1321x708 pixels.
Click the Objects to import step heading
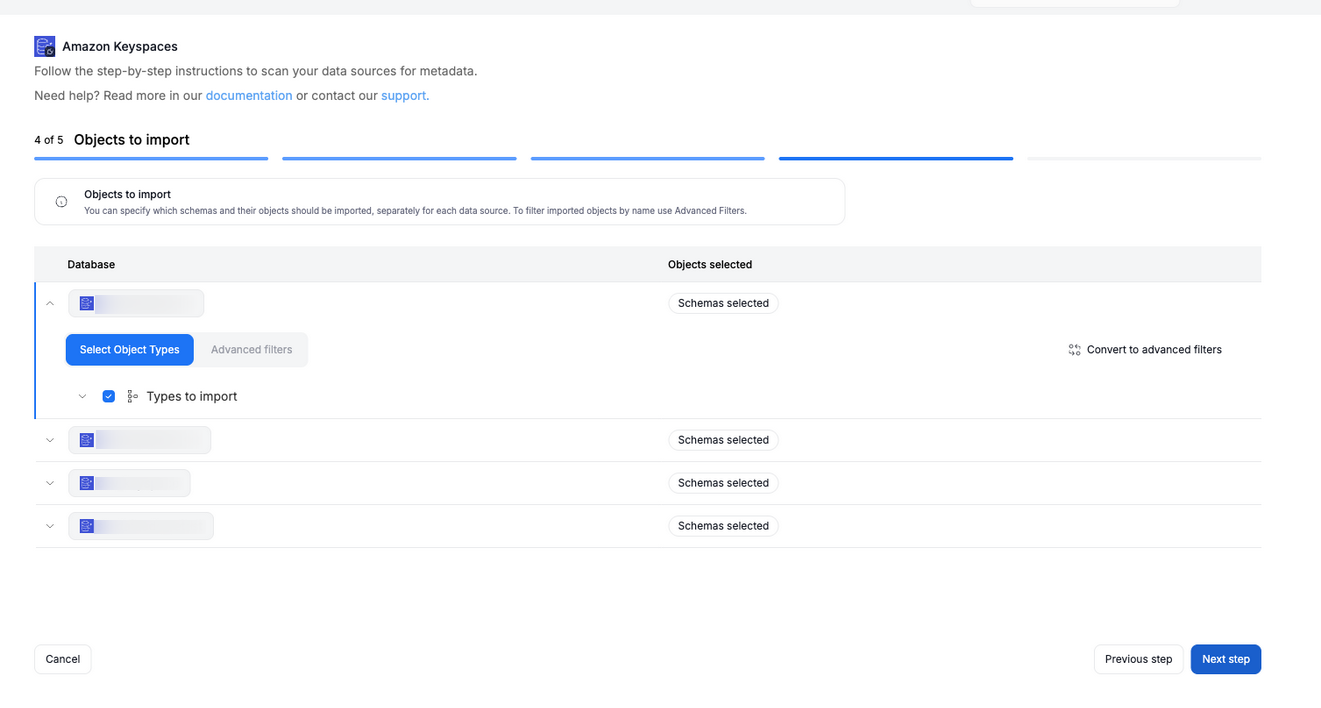point(132,140)
